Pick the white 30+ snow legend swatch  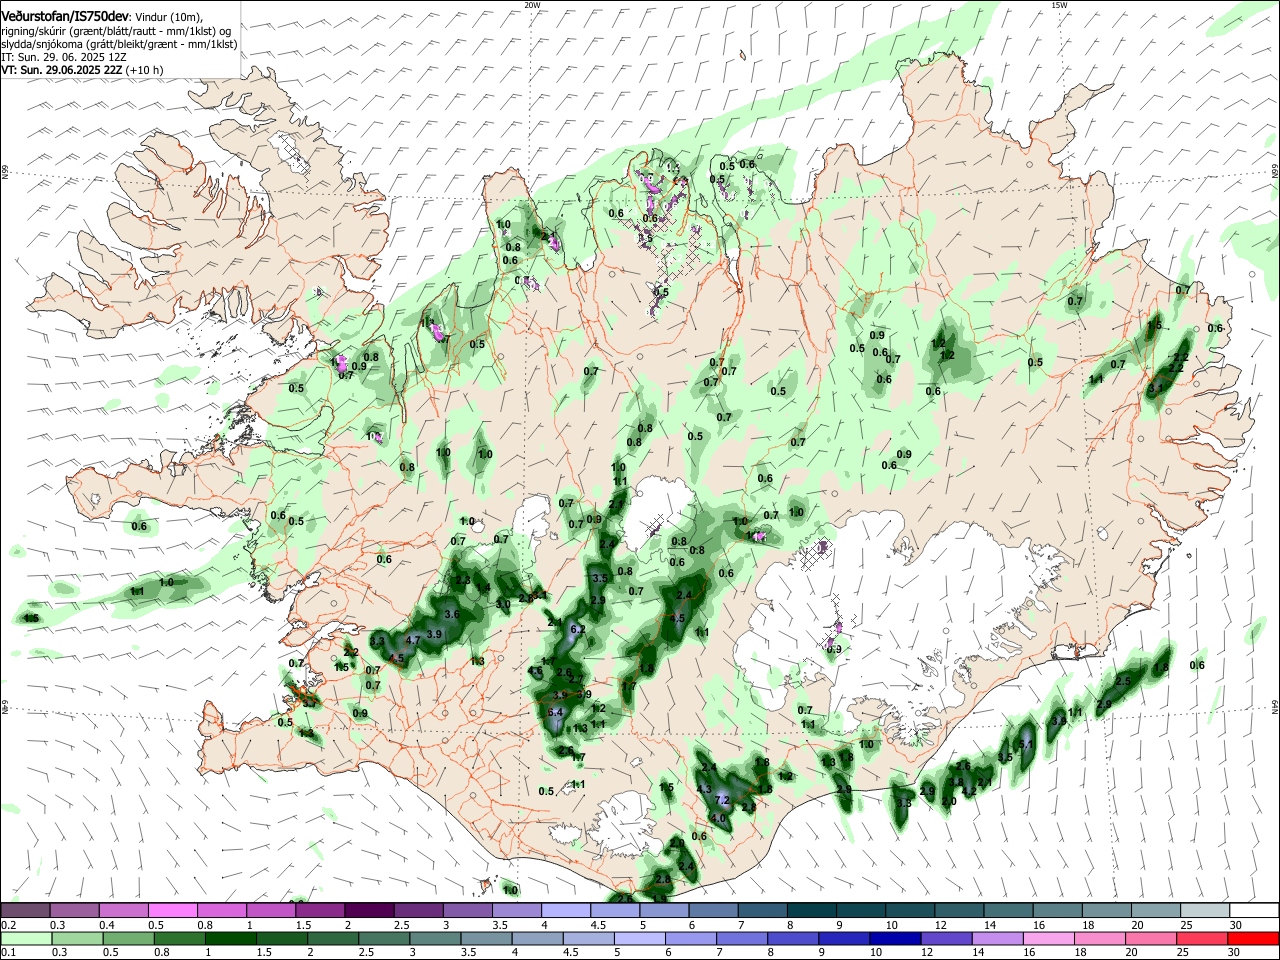point(1255,910)
